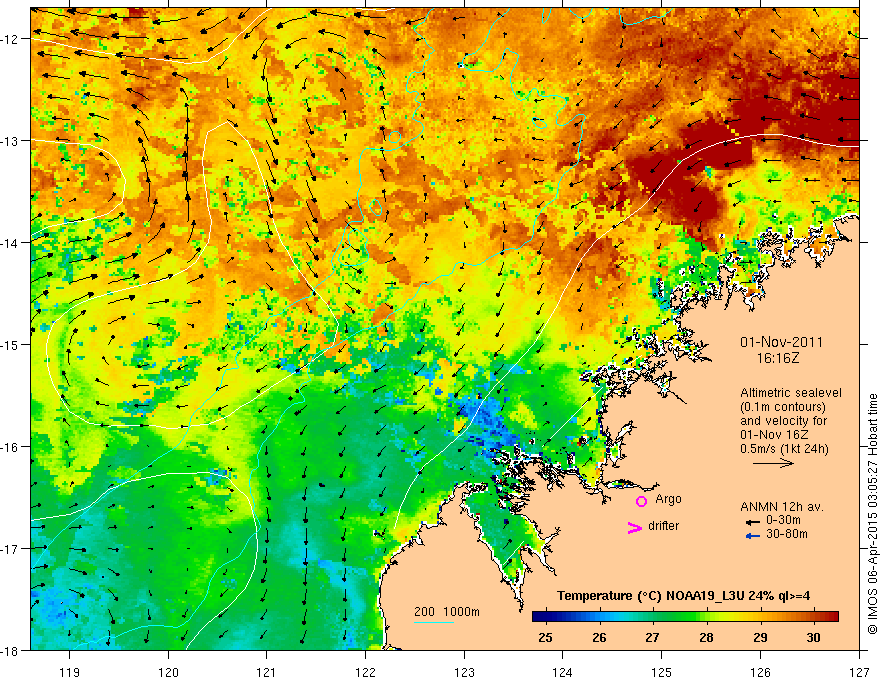Click longitude axis label 121
The image size is (880, 680).
tap(267, 672)
